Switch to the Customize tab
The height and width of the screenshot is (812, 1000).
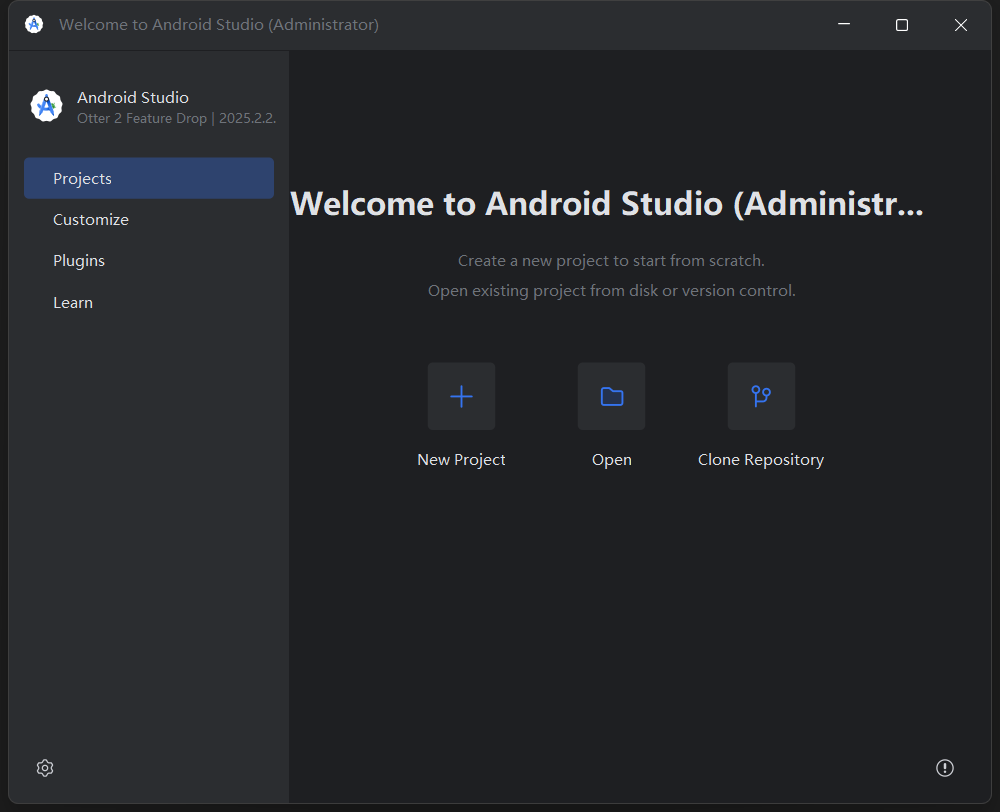91,220
